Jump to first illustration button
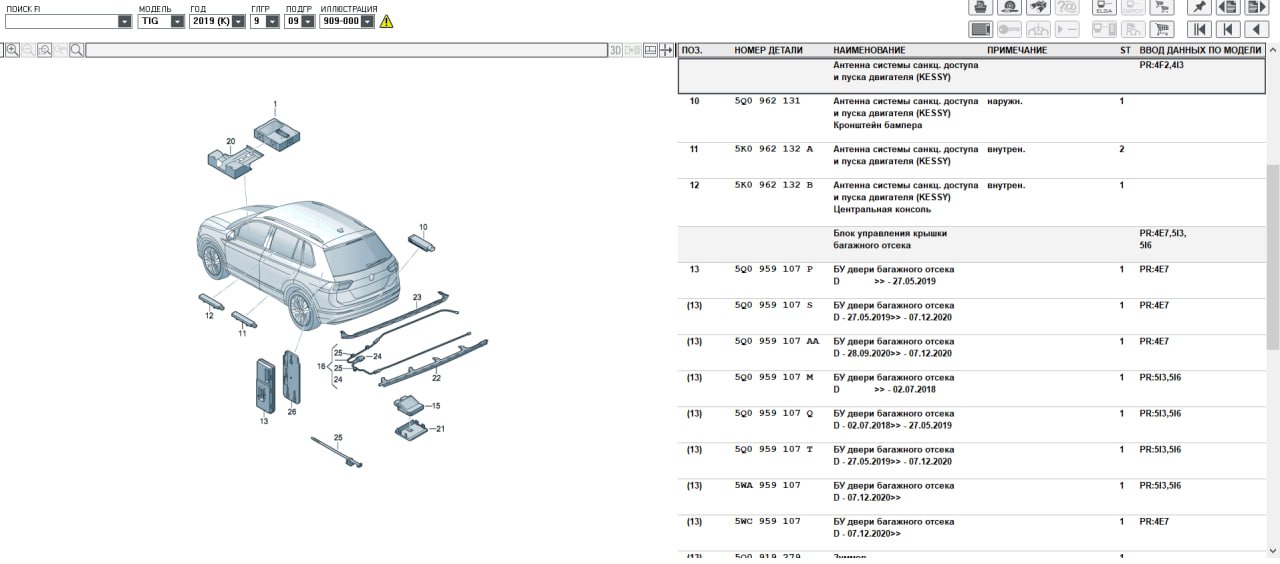This screenshot has height=564, width=1280. pos(1199,29)
